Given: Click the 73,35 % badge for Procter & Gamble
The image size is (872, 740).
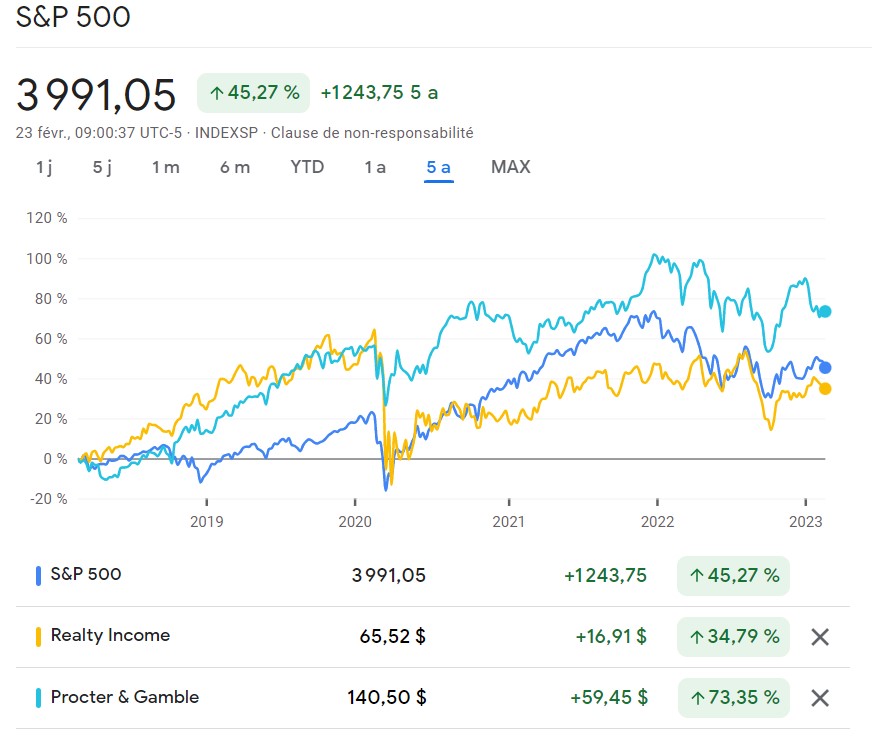Looking at the screenshot, I should point(733,698).
